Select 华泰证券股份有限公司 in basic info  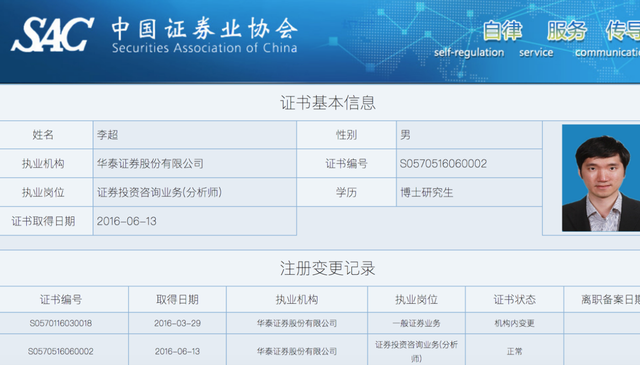tap(150, 164)
